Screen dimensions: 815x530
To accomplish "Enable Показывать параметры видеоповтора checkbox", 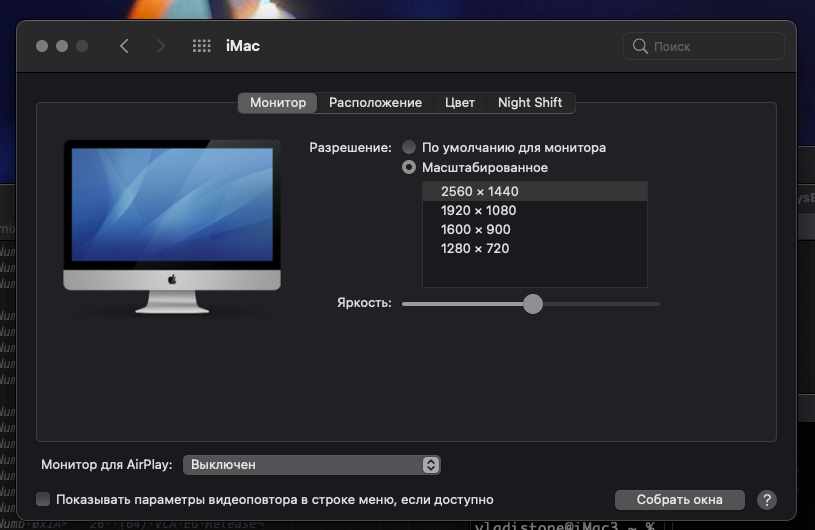I will tap(43, 499).
